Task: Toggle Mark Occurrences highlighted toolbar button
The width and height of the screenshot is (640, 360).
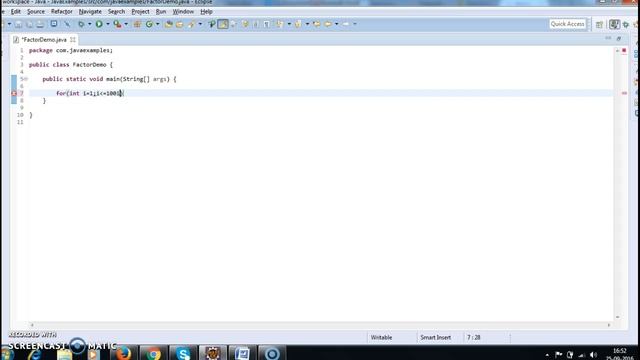Action: (x=223, y=24)
